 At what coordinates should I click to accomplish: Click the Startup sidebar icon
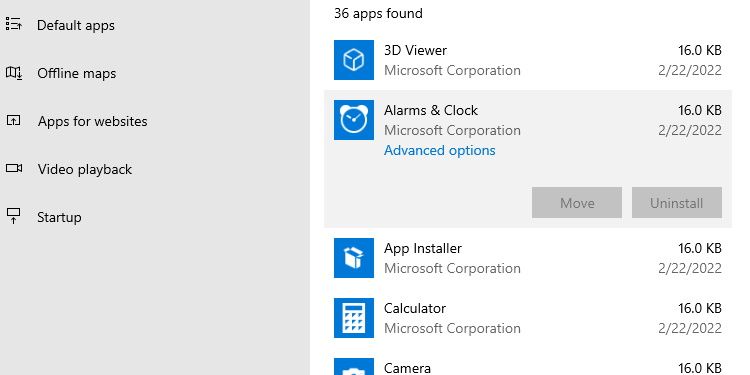14,216
